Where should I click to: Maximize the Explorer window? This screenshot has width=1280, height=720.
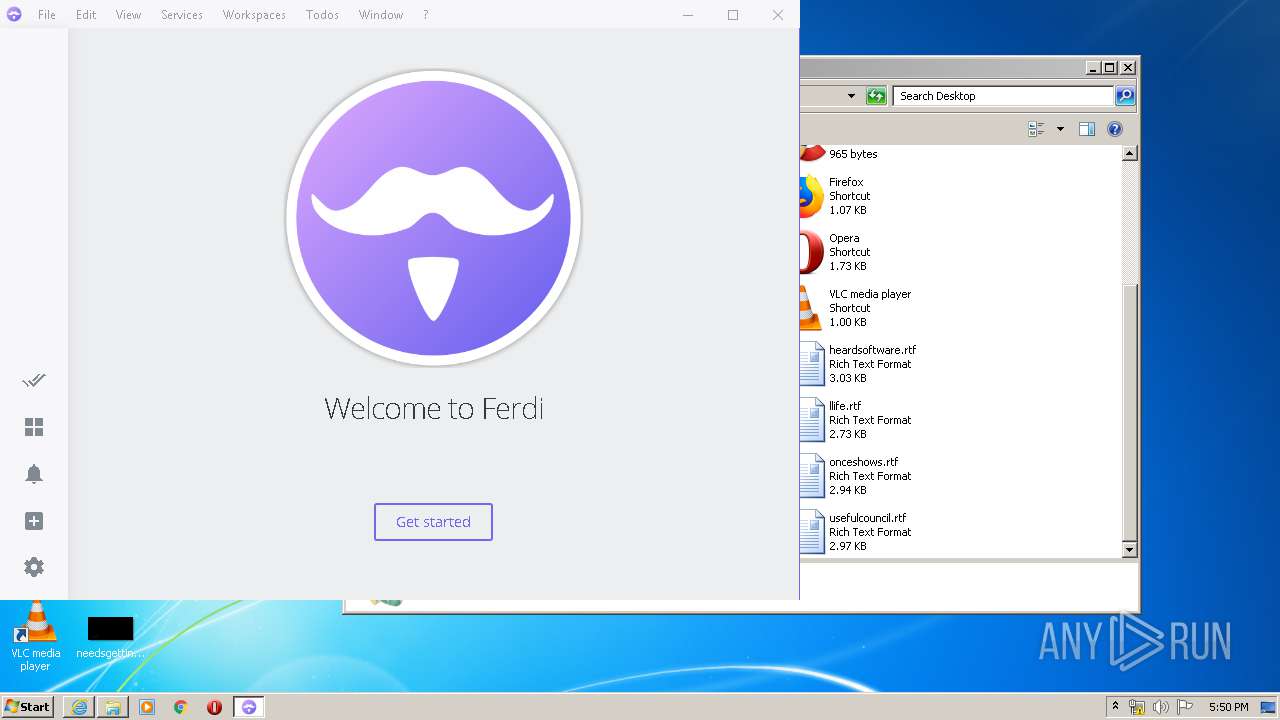(1110, 68)
